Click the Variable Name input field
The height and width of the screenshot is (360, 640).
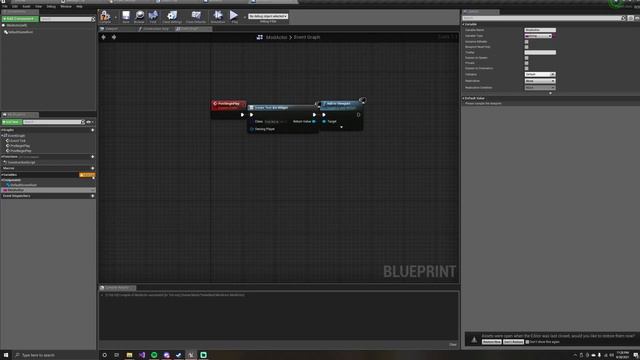click(x=540, y=30)
